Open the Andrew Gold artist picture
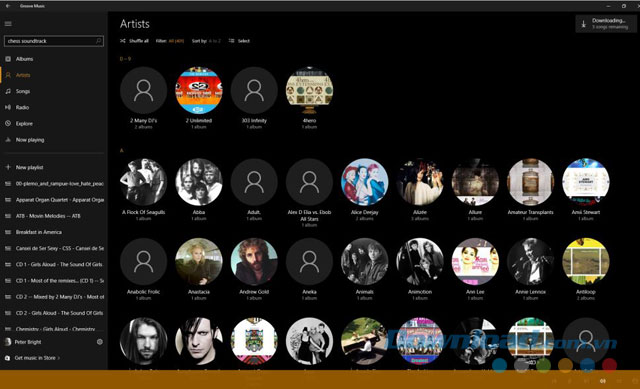640x389 pixels. coord(254,262)
